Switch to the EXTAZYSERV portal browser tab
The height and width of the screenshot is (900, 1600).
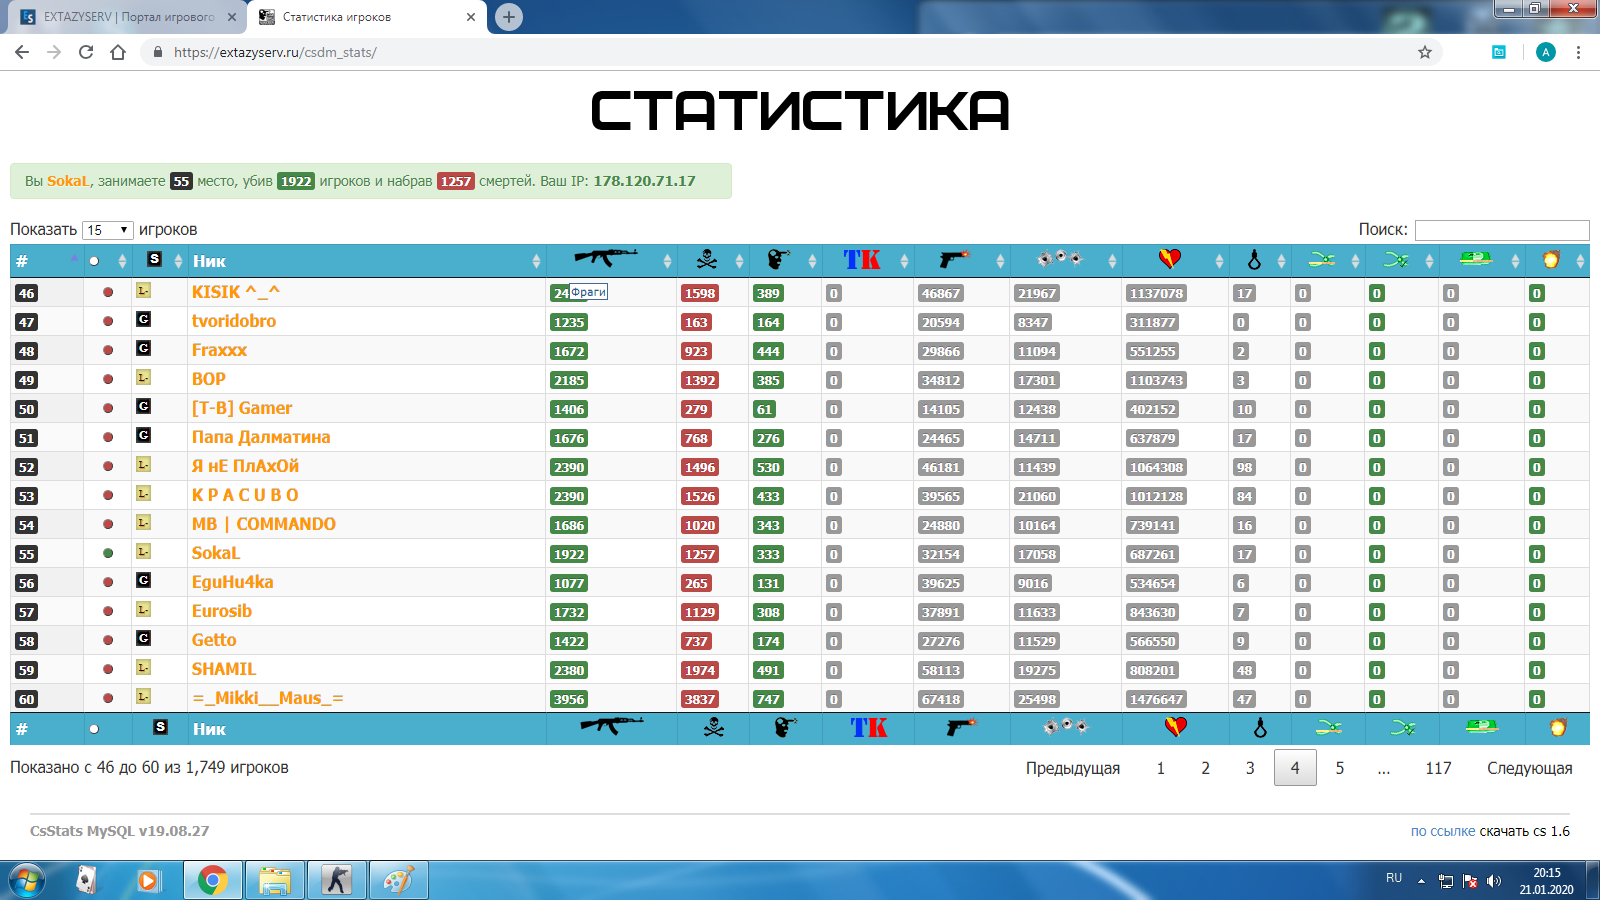click(x=129, y=17)
